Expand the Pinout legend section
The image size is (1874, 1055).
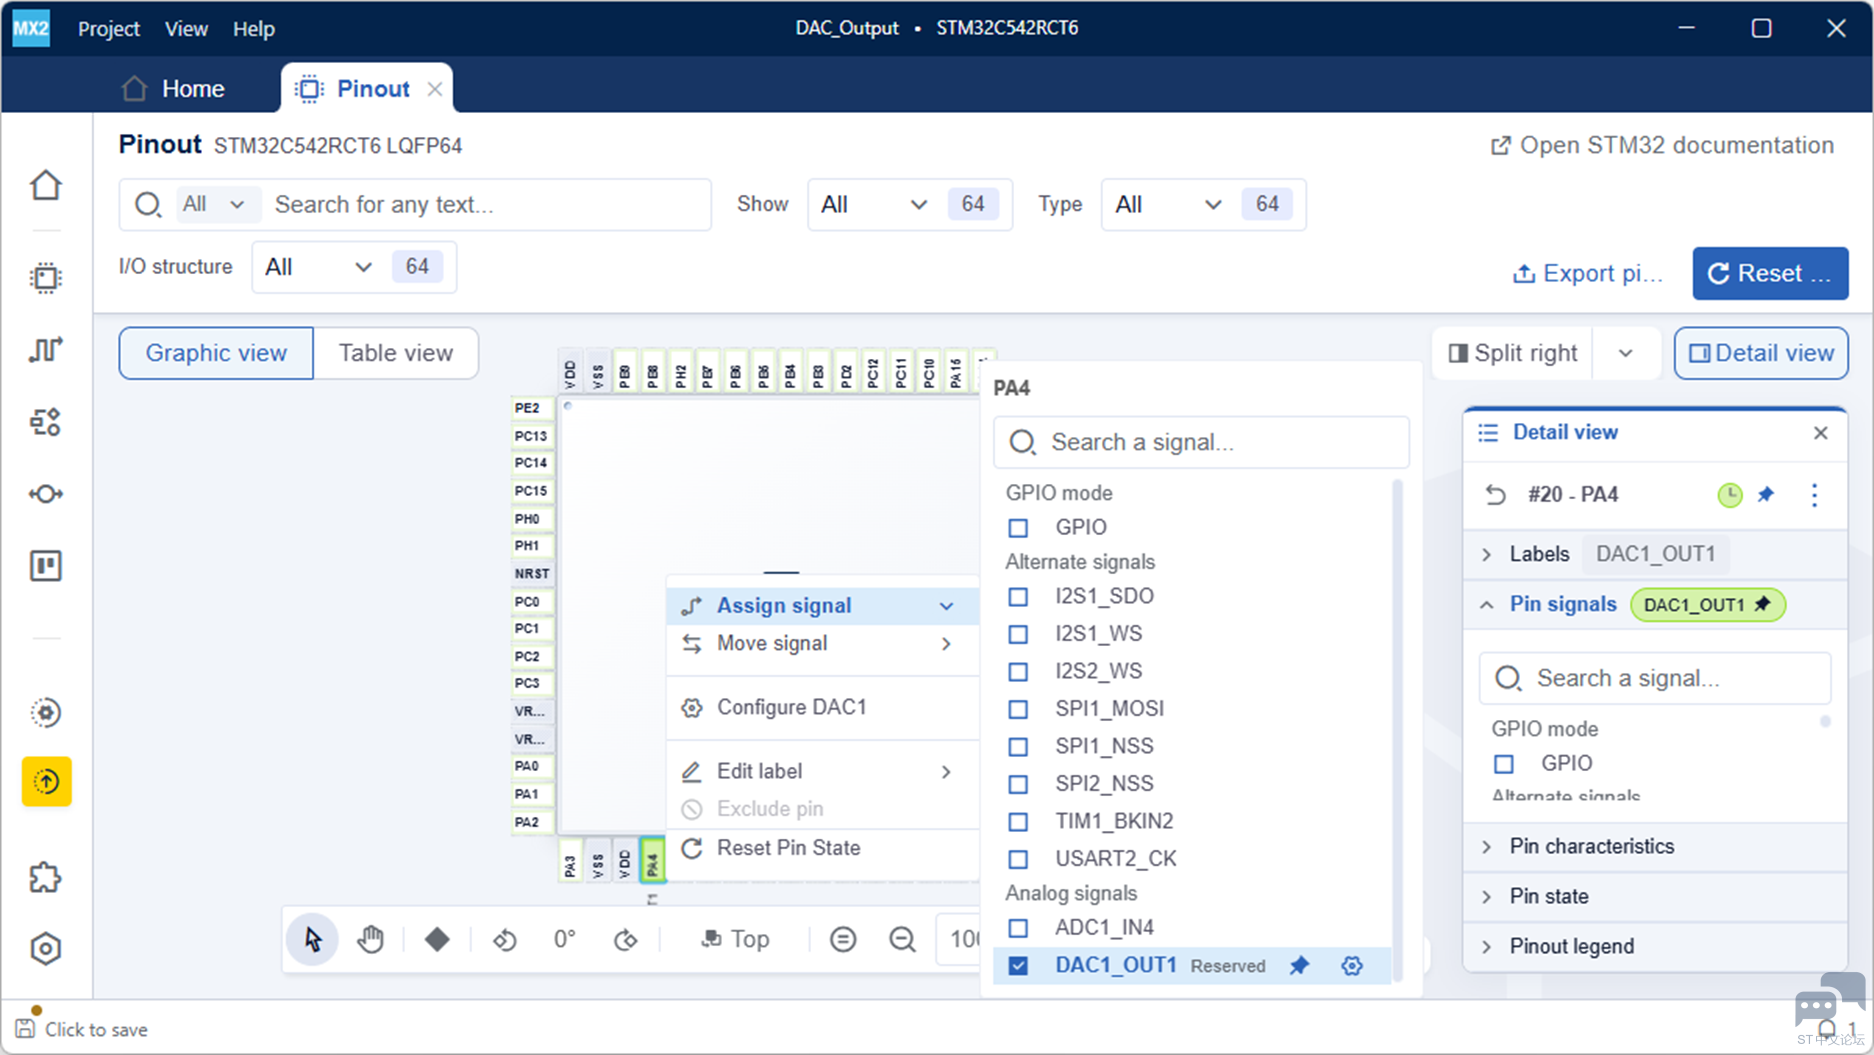pos(1655,946)
